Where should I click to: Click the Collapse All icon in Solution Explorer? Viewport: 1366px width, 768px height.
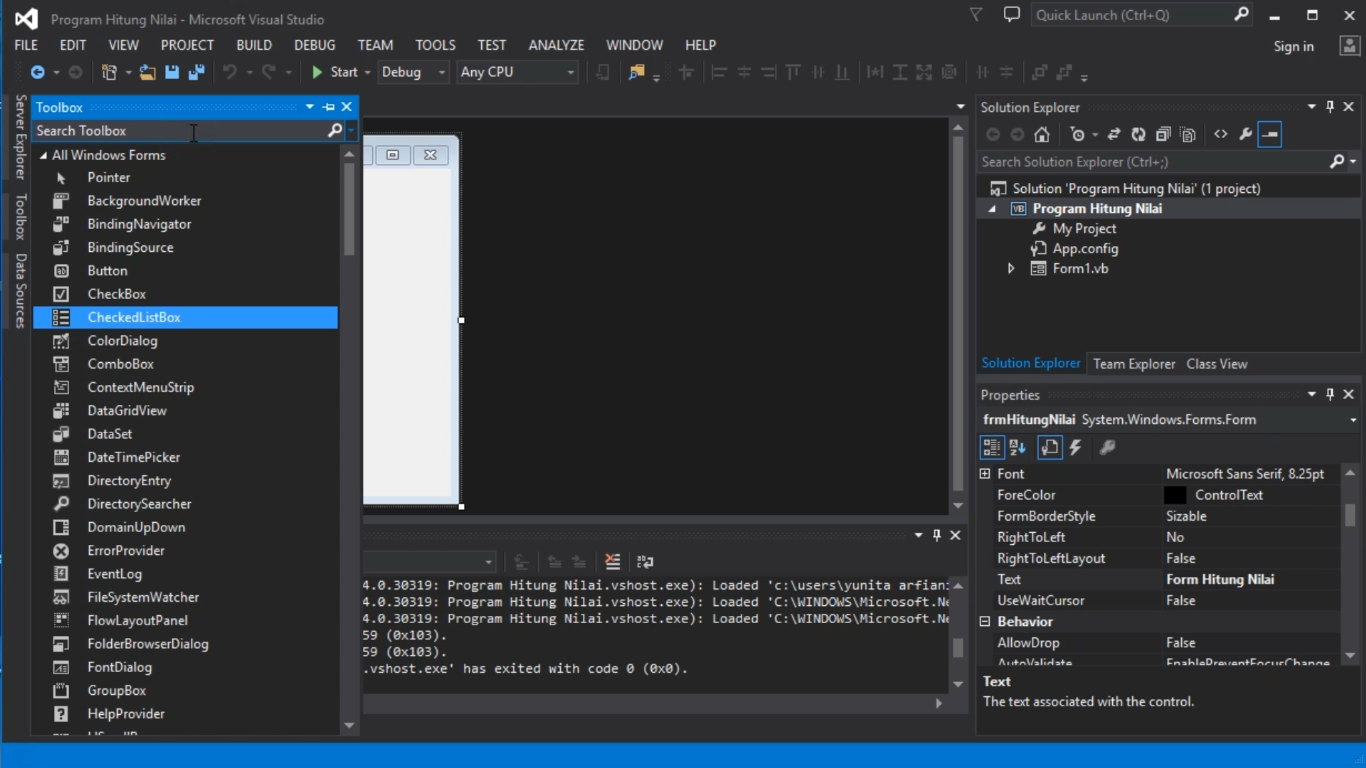[1163, 134]
